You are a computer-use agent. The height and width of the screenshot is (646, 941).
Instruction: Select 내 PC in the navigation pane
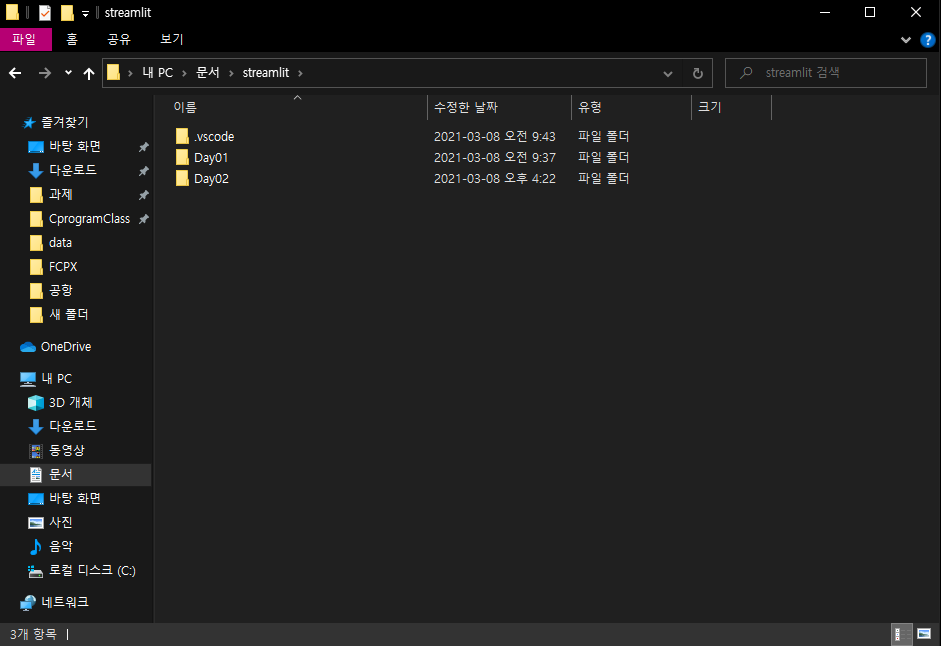pyautogui.click(x=56, y=379)
